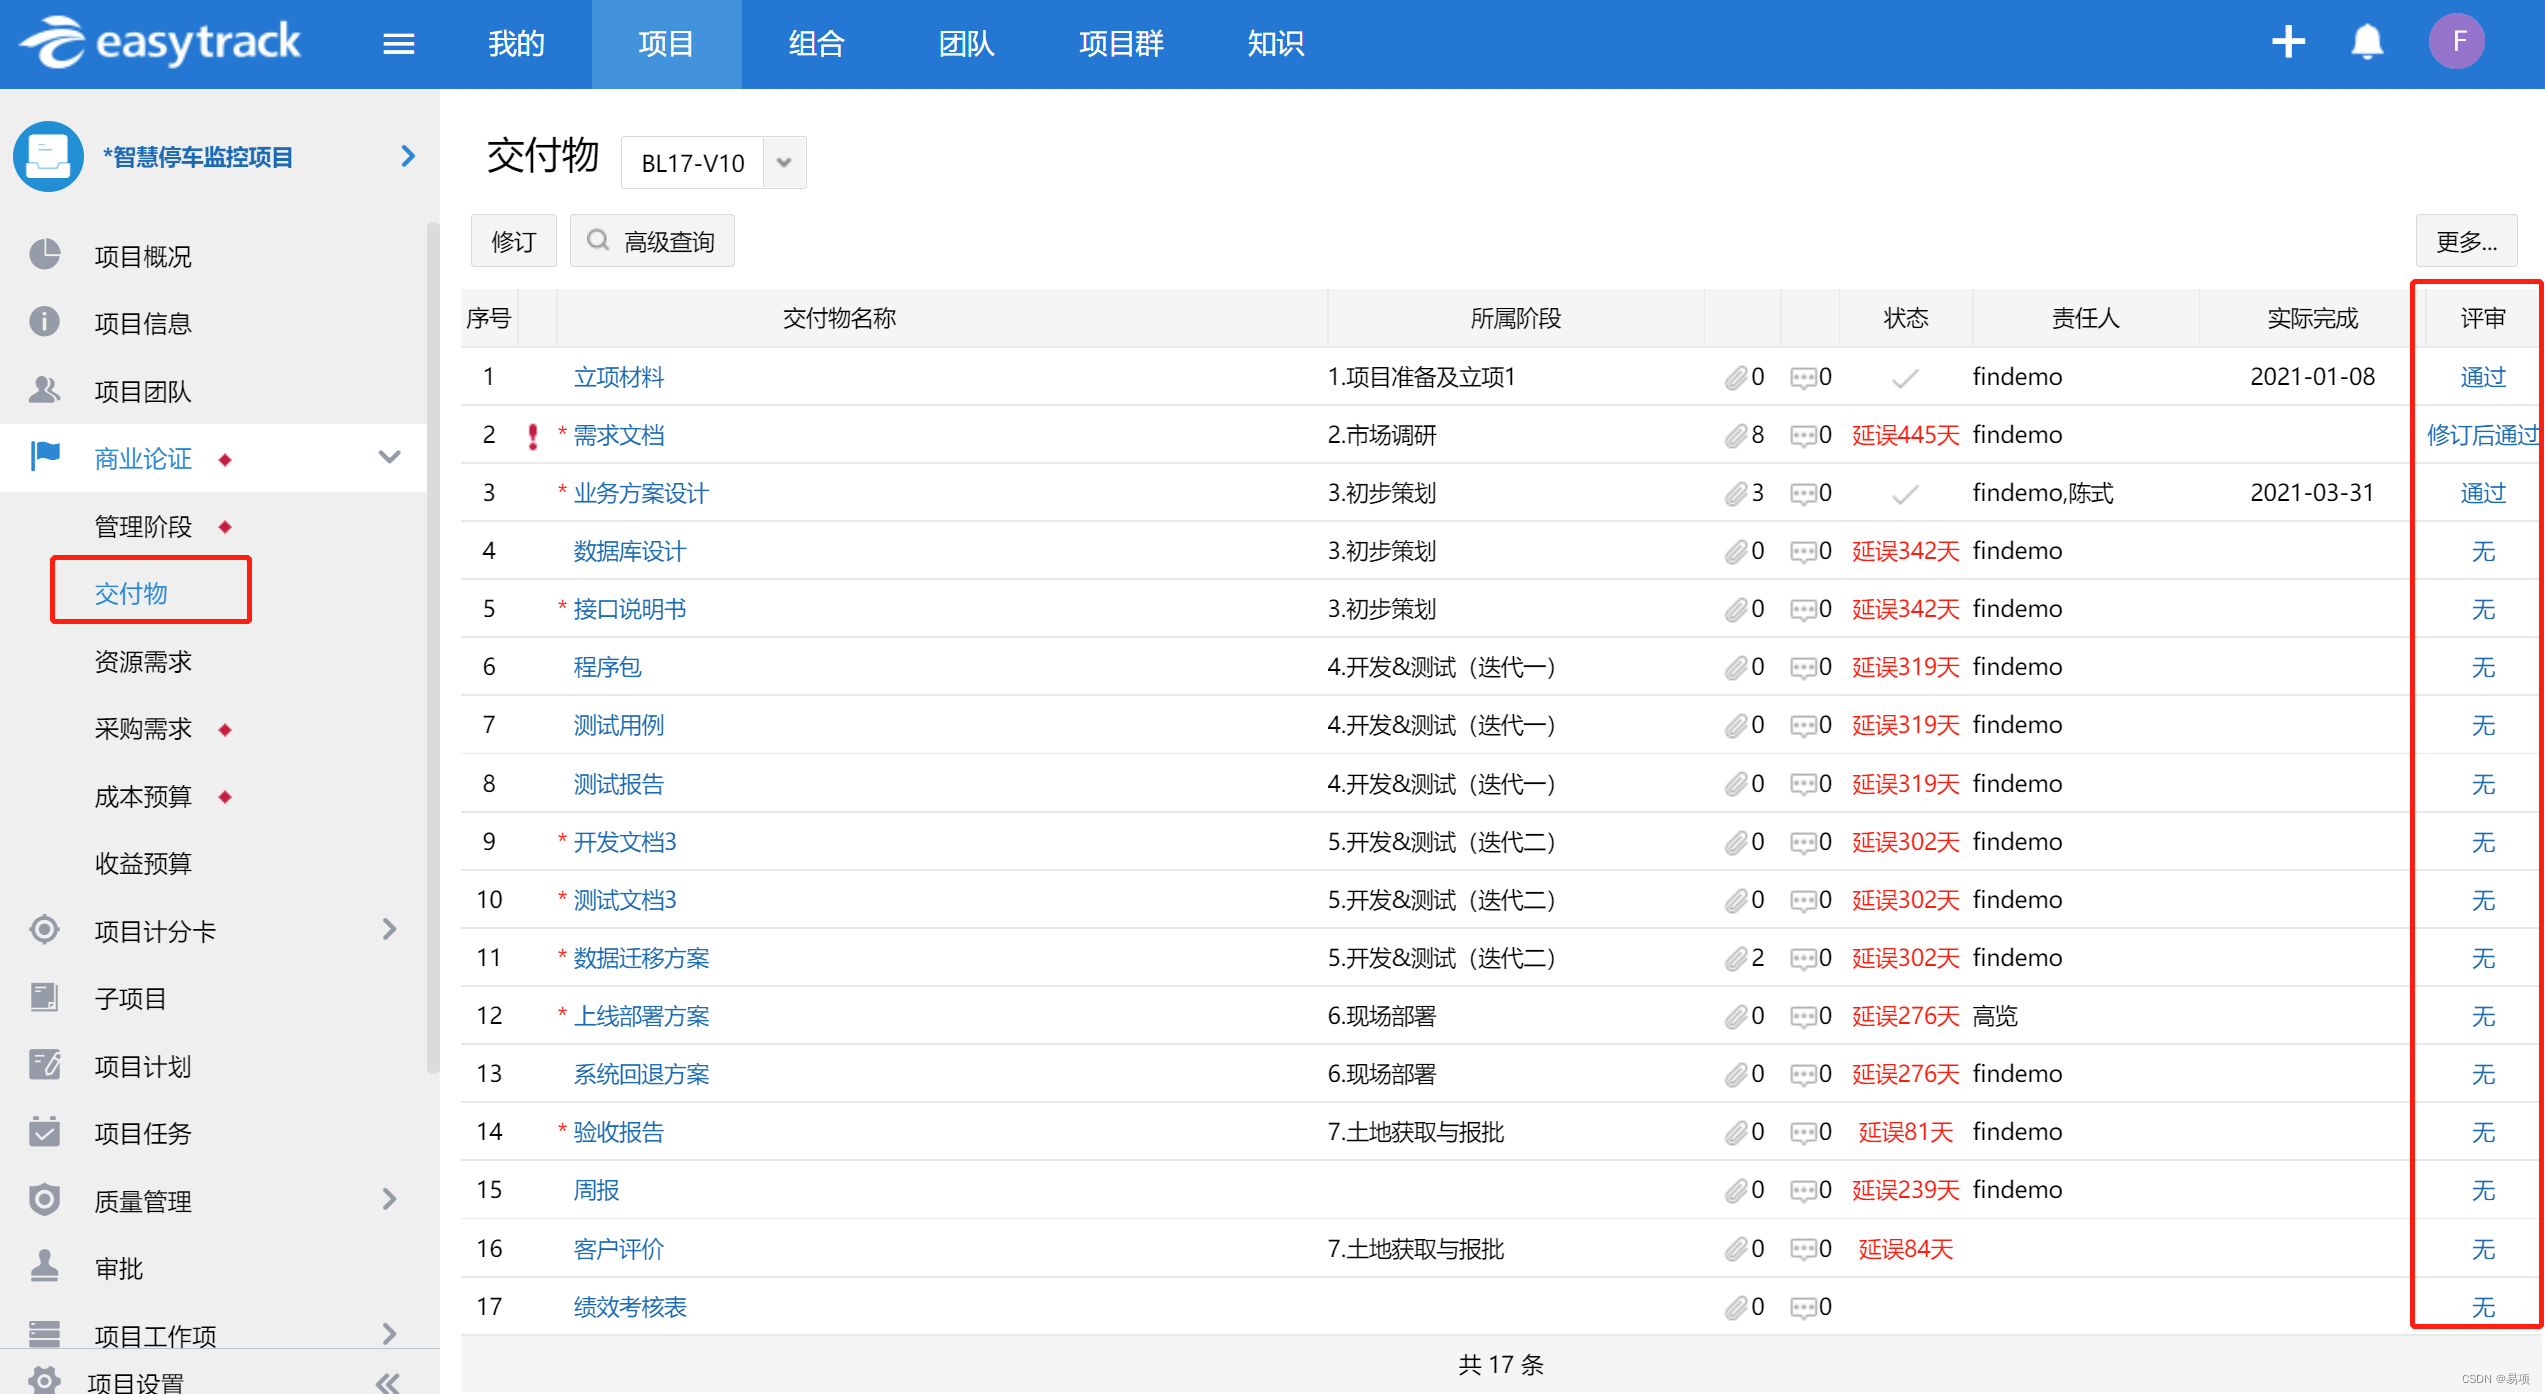The height and width of the screenshot is (1394, 2545).
Task: Select 管理阶段 in sidebar
Action: coord(143,526)
